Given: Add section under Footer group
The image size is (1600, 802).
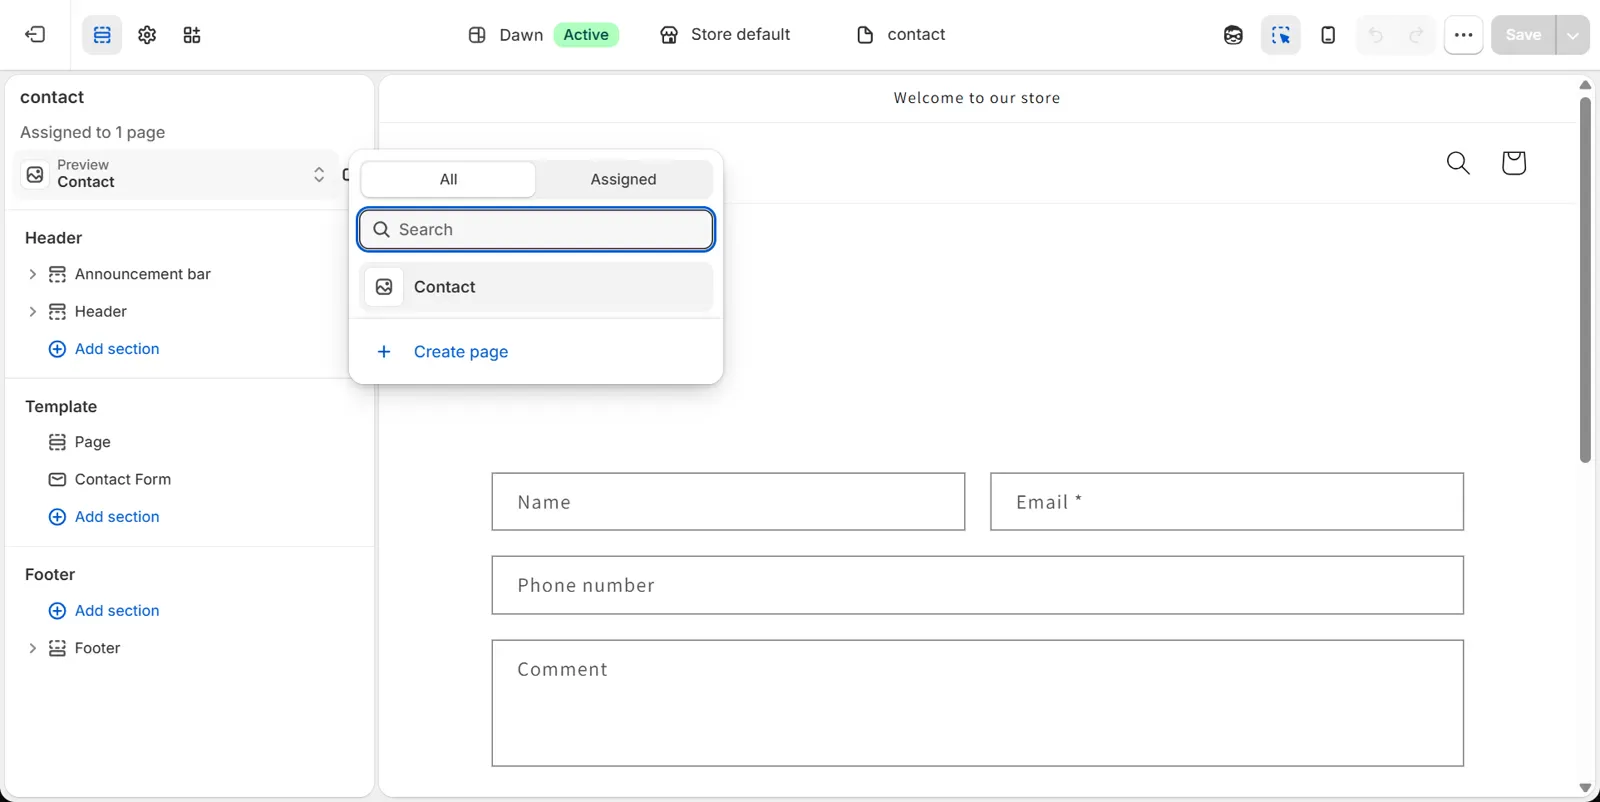Looking at the screenshot, I should coord(104,611).
